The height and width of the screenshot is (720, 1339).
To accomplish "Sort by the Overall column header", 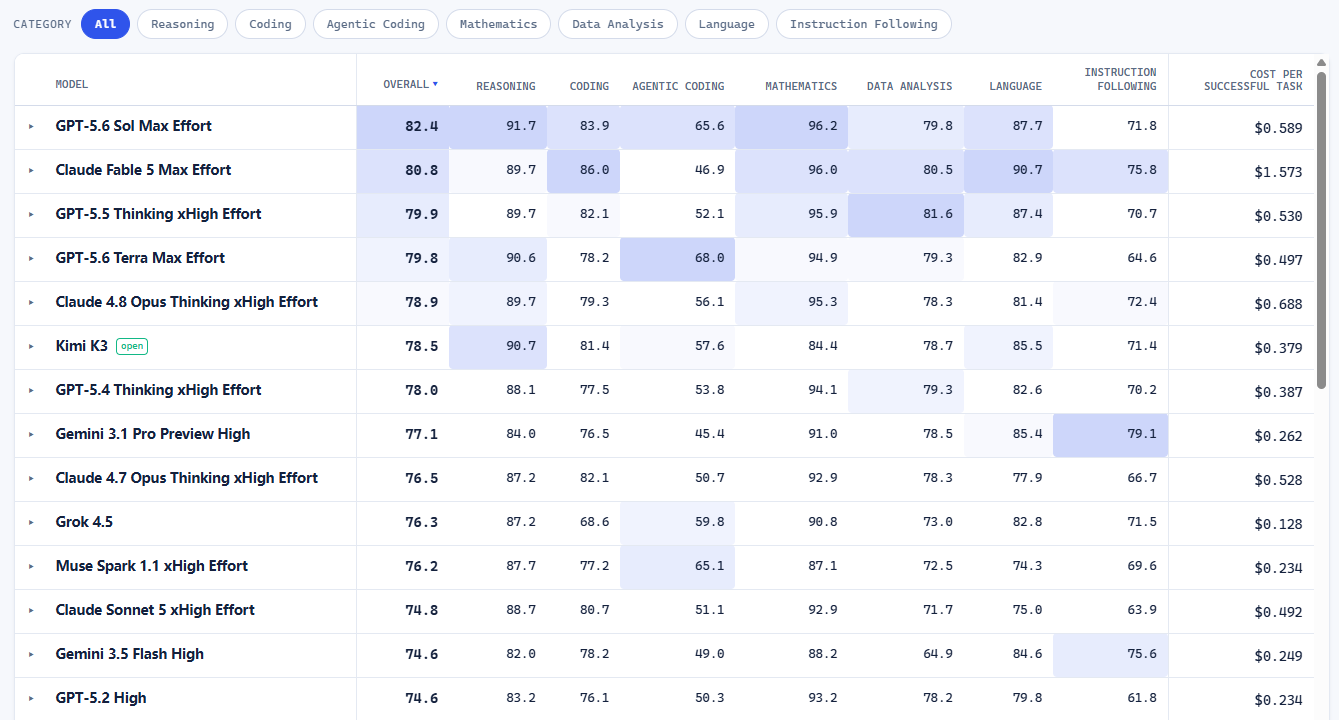I will pos(410,85).
